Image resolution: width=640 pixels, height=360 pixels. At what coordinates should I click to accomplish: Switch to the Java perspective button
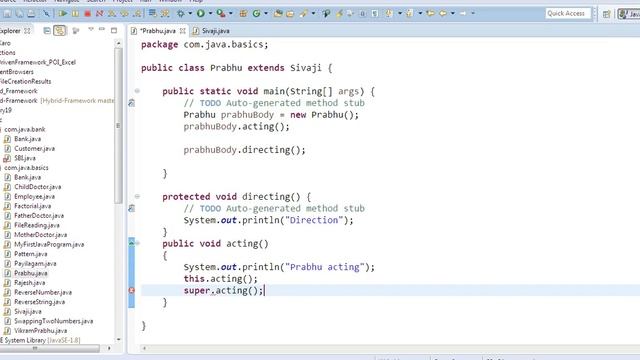[629, 14]
